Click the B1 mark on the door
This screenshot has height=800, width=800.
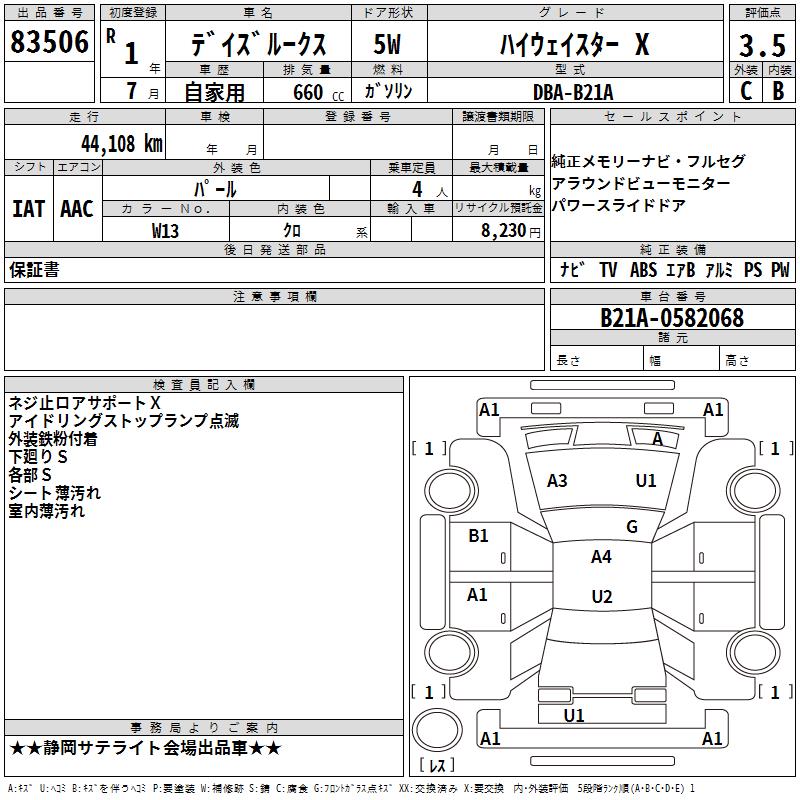click(x=478, y=536)
